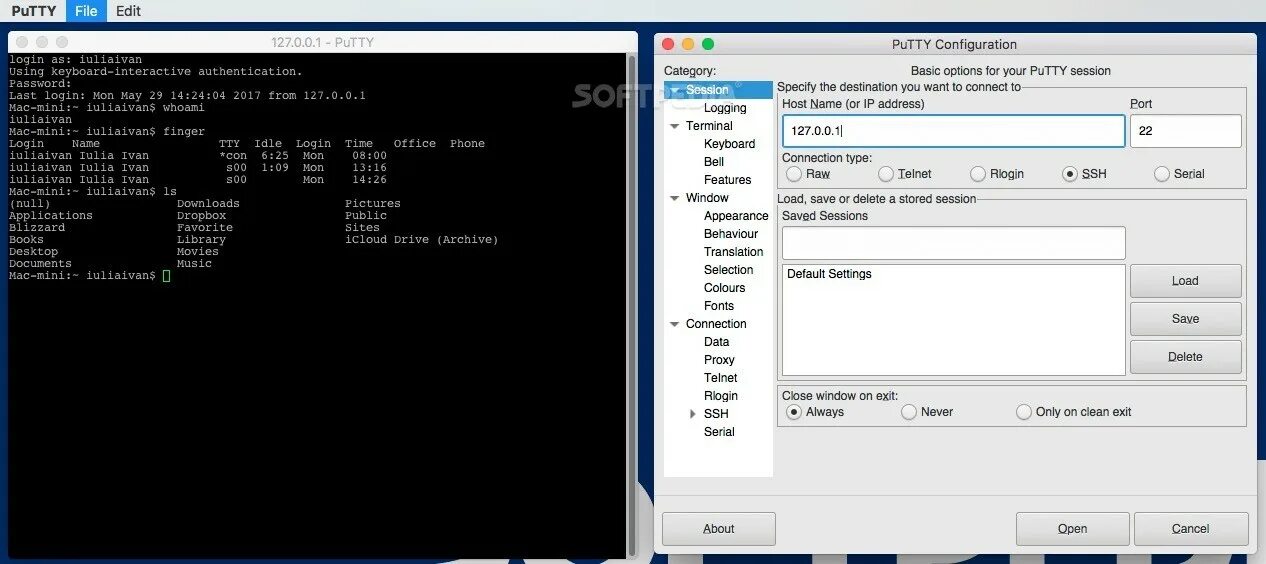
Task: Open Fonts settings category
Action: coord(719,306)
